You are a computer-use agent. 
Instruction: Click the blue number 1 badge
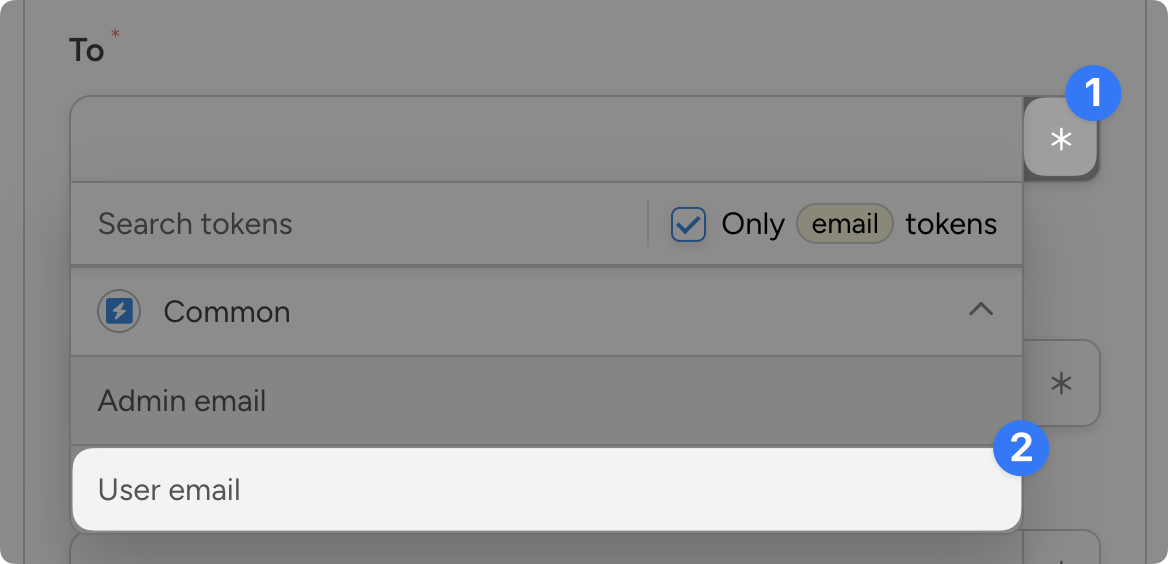[x=1093, y=94]
